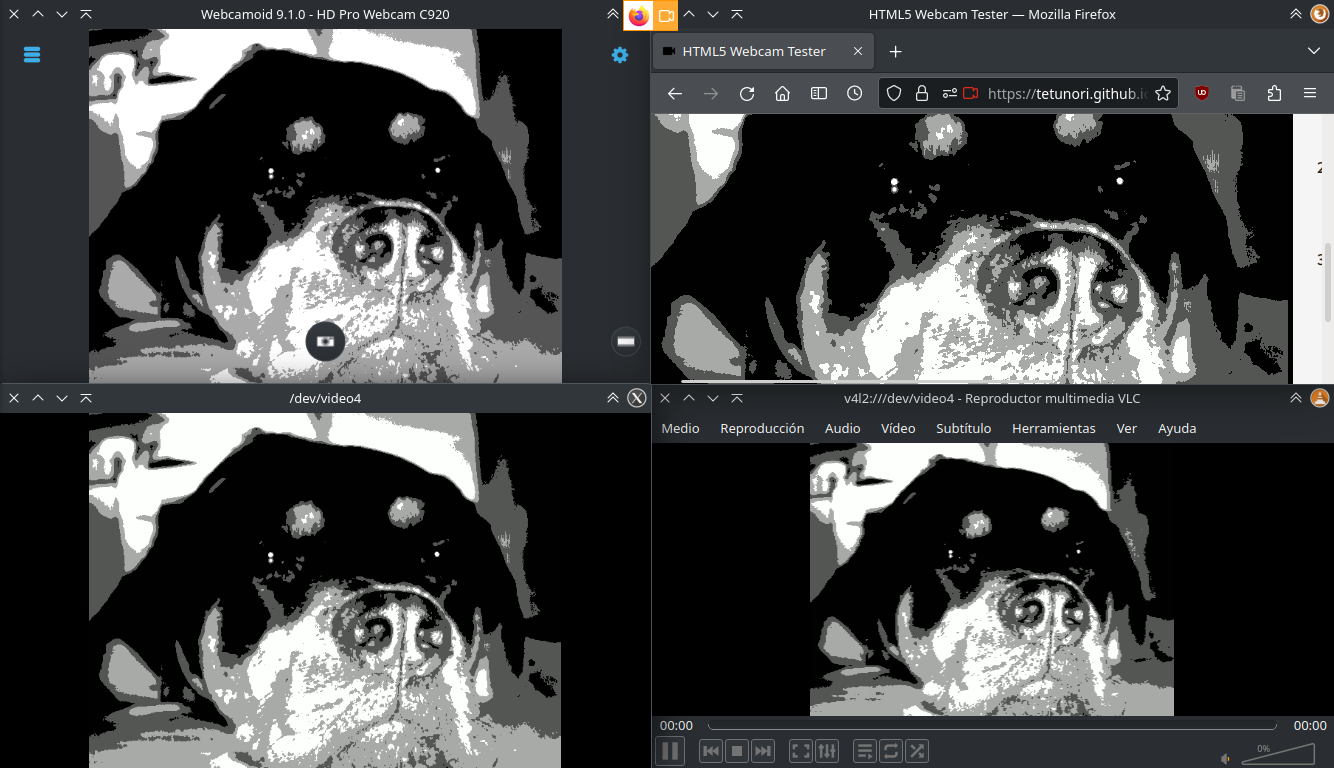Toggle VLC loop playback mode
This screenshot has width=1334, height=768.
(891, 750)
